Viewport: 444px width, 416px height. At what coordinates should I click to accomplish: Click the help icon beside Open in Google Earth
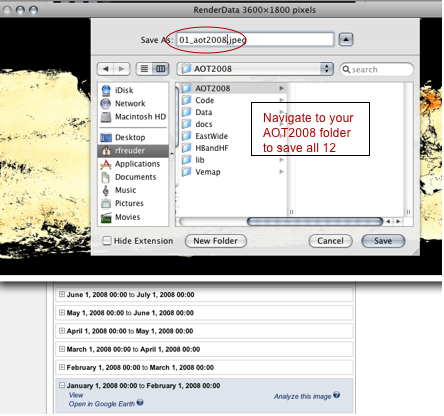coord(140,403)
